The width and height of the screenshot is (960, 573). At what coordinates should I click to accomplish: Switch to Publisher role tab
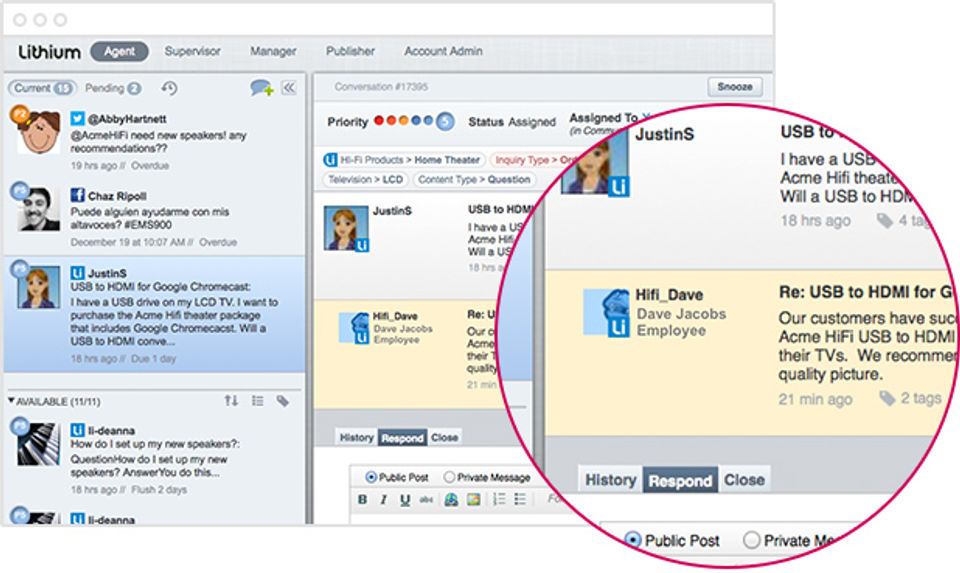[x=350, y=51]
